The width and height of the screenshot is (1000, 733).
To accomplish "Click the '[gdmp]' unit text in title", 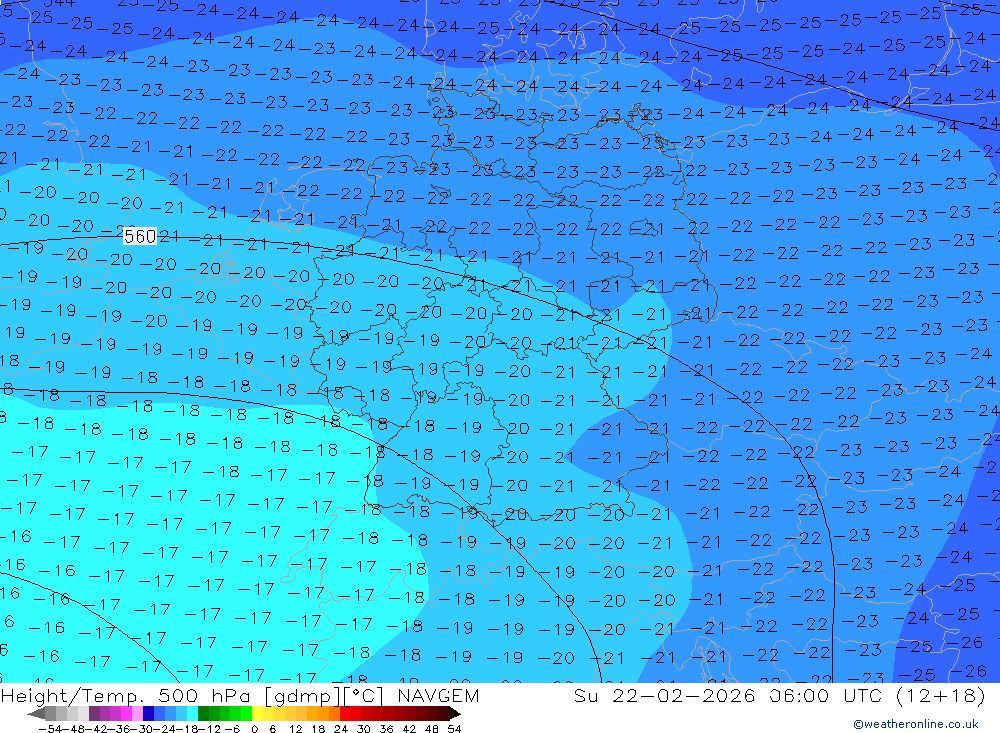I will [x=302, y=695].
